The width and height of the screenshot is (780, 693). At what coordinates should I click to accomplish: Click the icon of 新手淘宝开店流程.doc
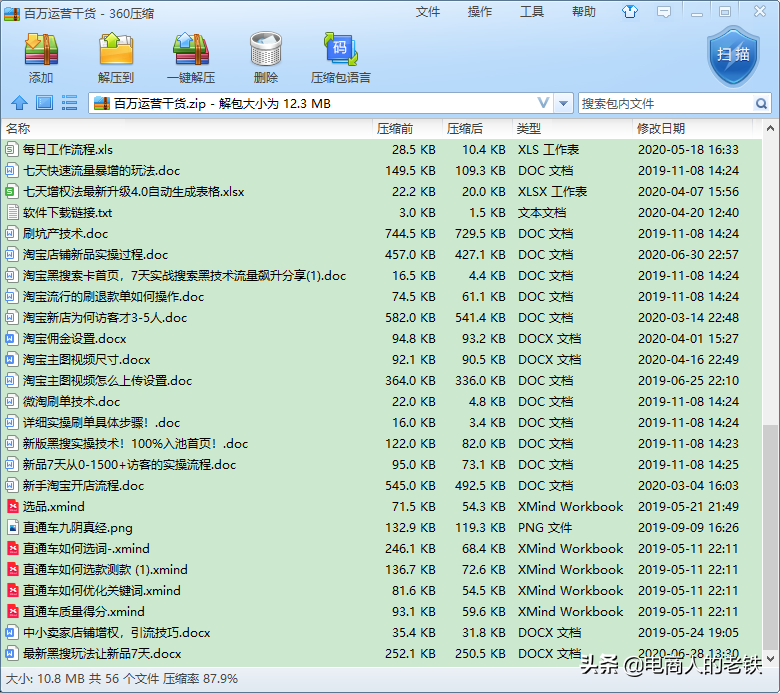(10, 486)
